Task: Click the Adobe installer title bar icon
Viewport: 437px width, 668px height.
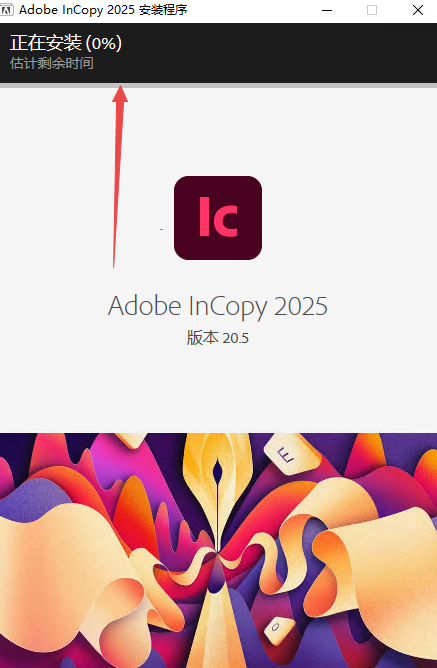Action: (x=7, y=9)
